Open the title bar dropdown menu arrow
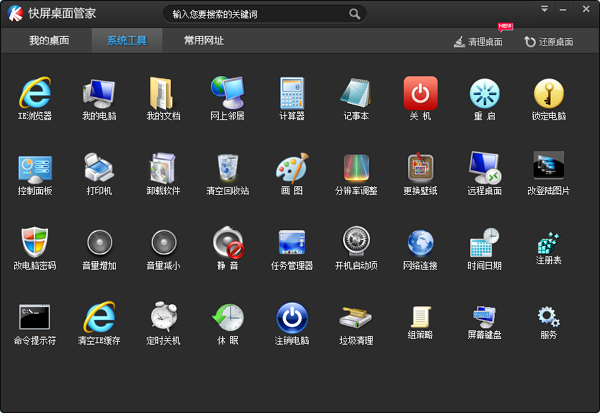 point(544,9)
